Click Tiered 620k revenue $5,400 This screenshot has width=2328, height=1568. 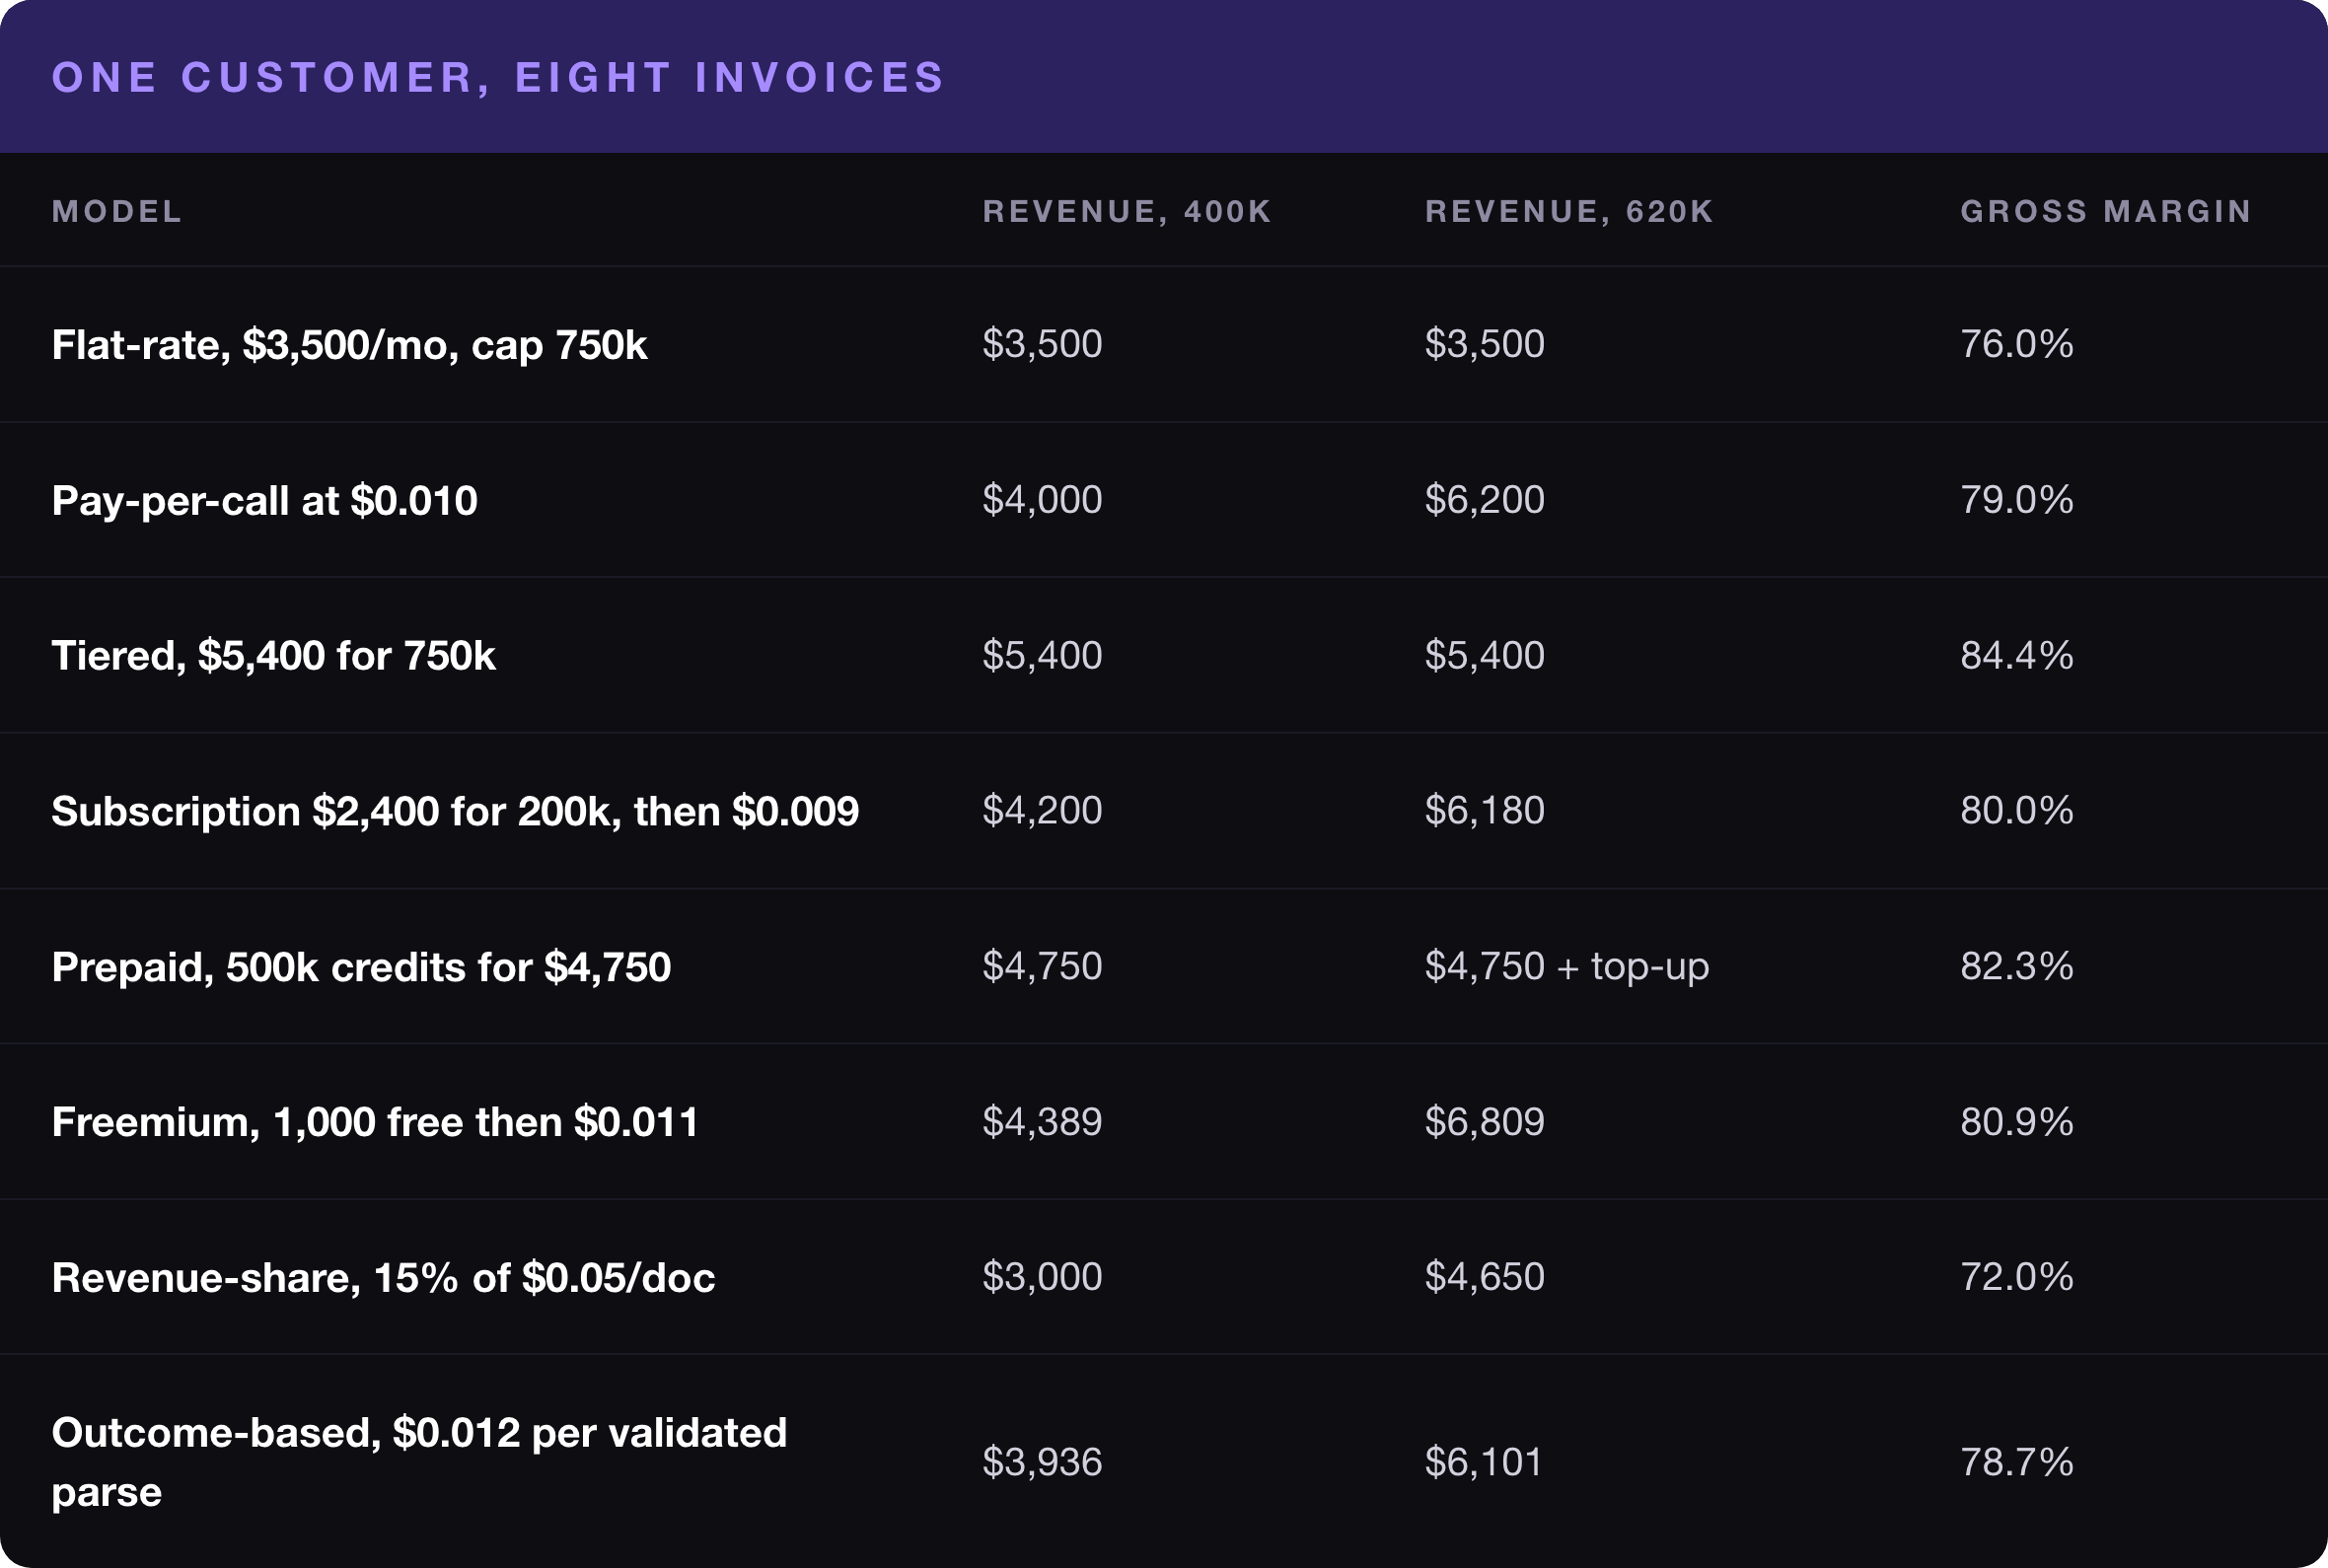click(x=1484, y=655)
